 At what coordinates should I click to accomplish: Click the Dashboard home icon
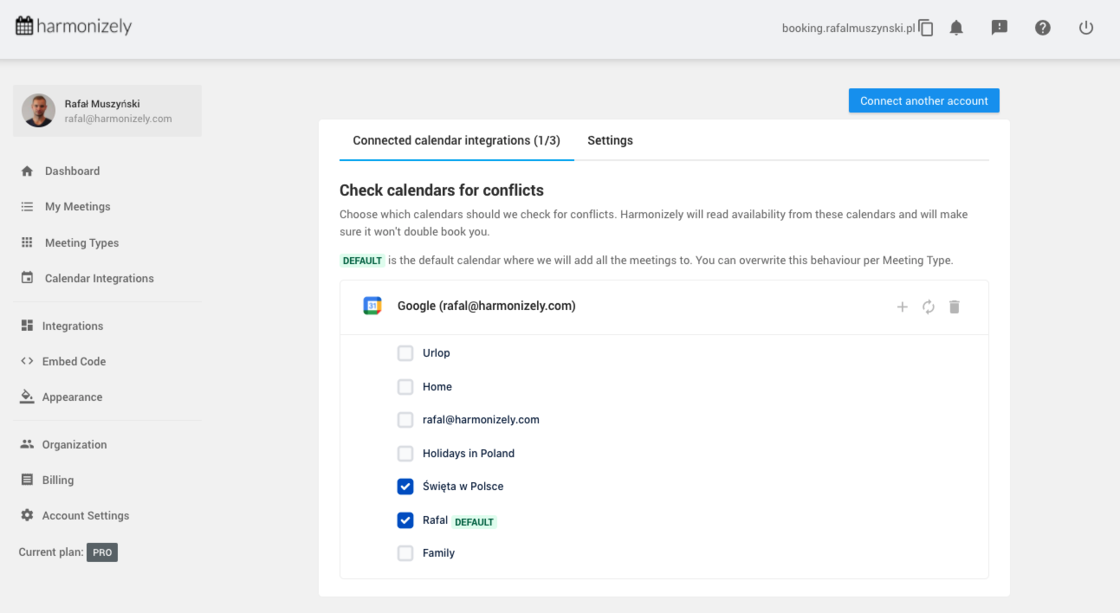click(27, 171)
